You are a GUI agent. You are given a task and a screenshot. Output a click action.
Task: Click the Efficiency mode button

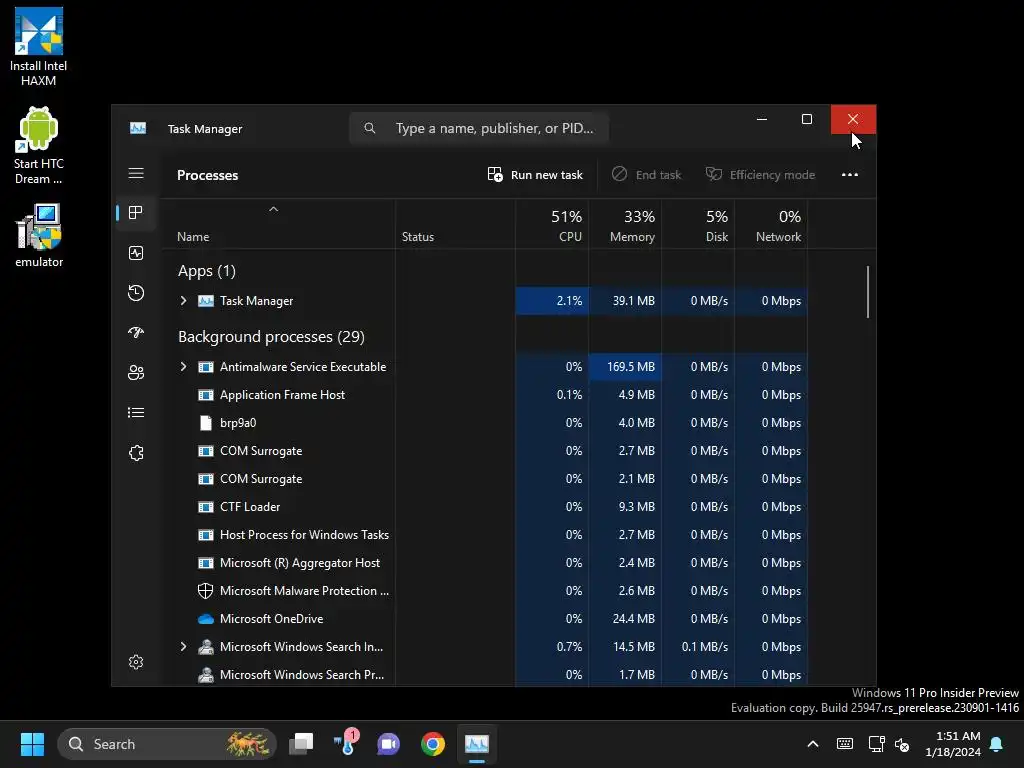[760, 174]
